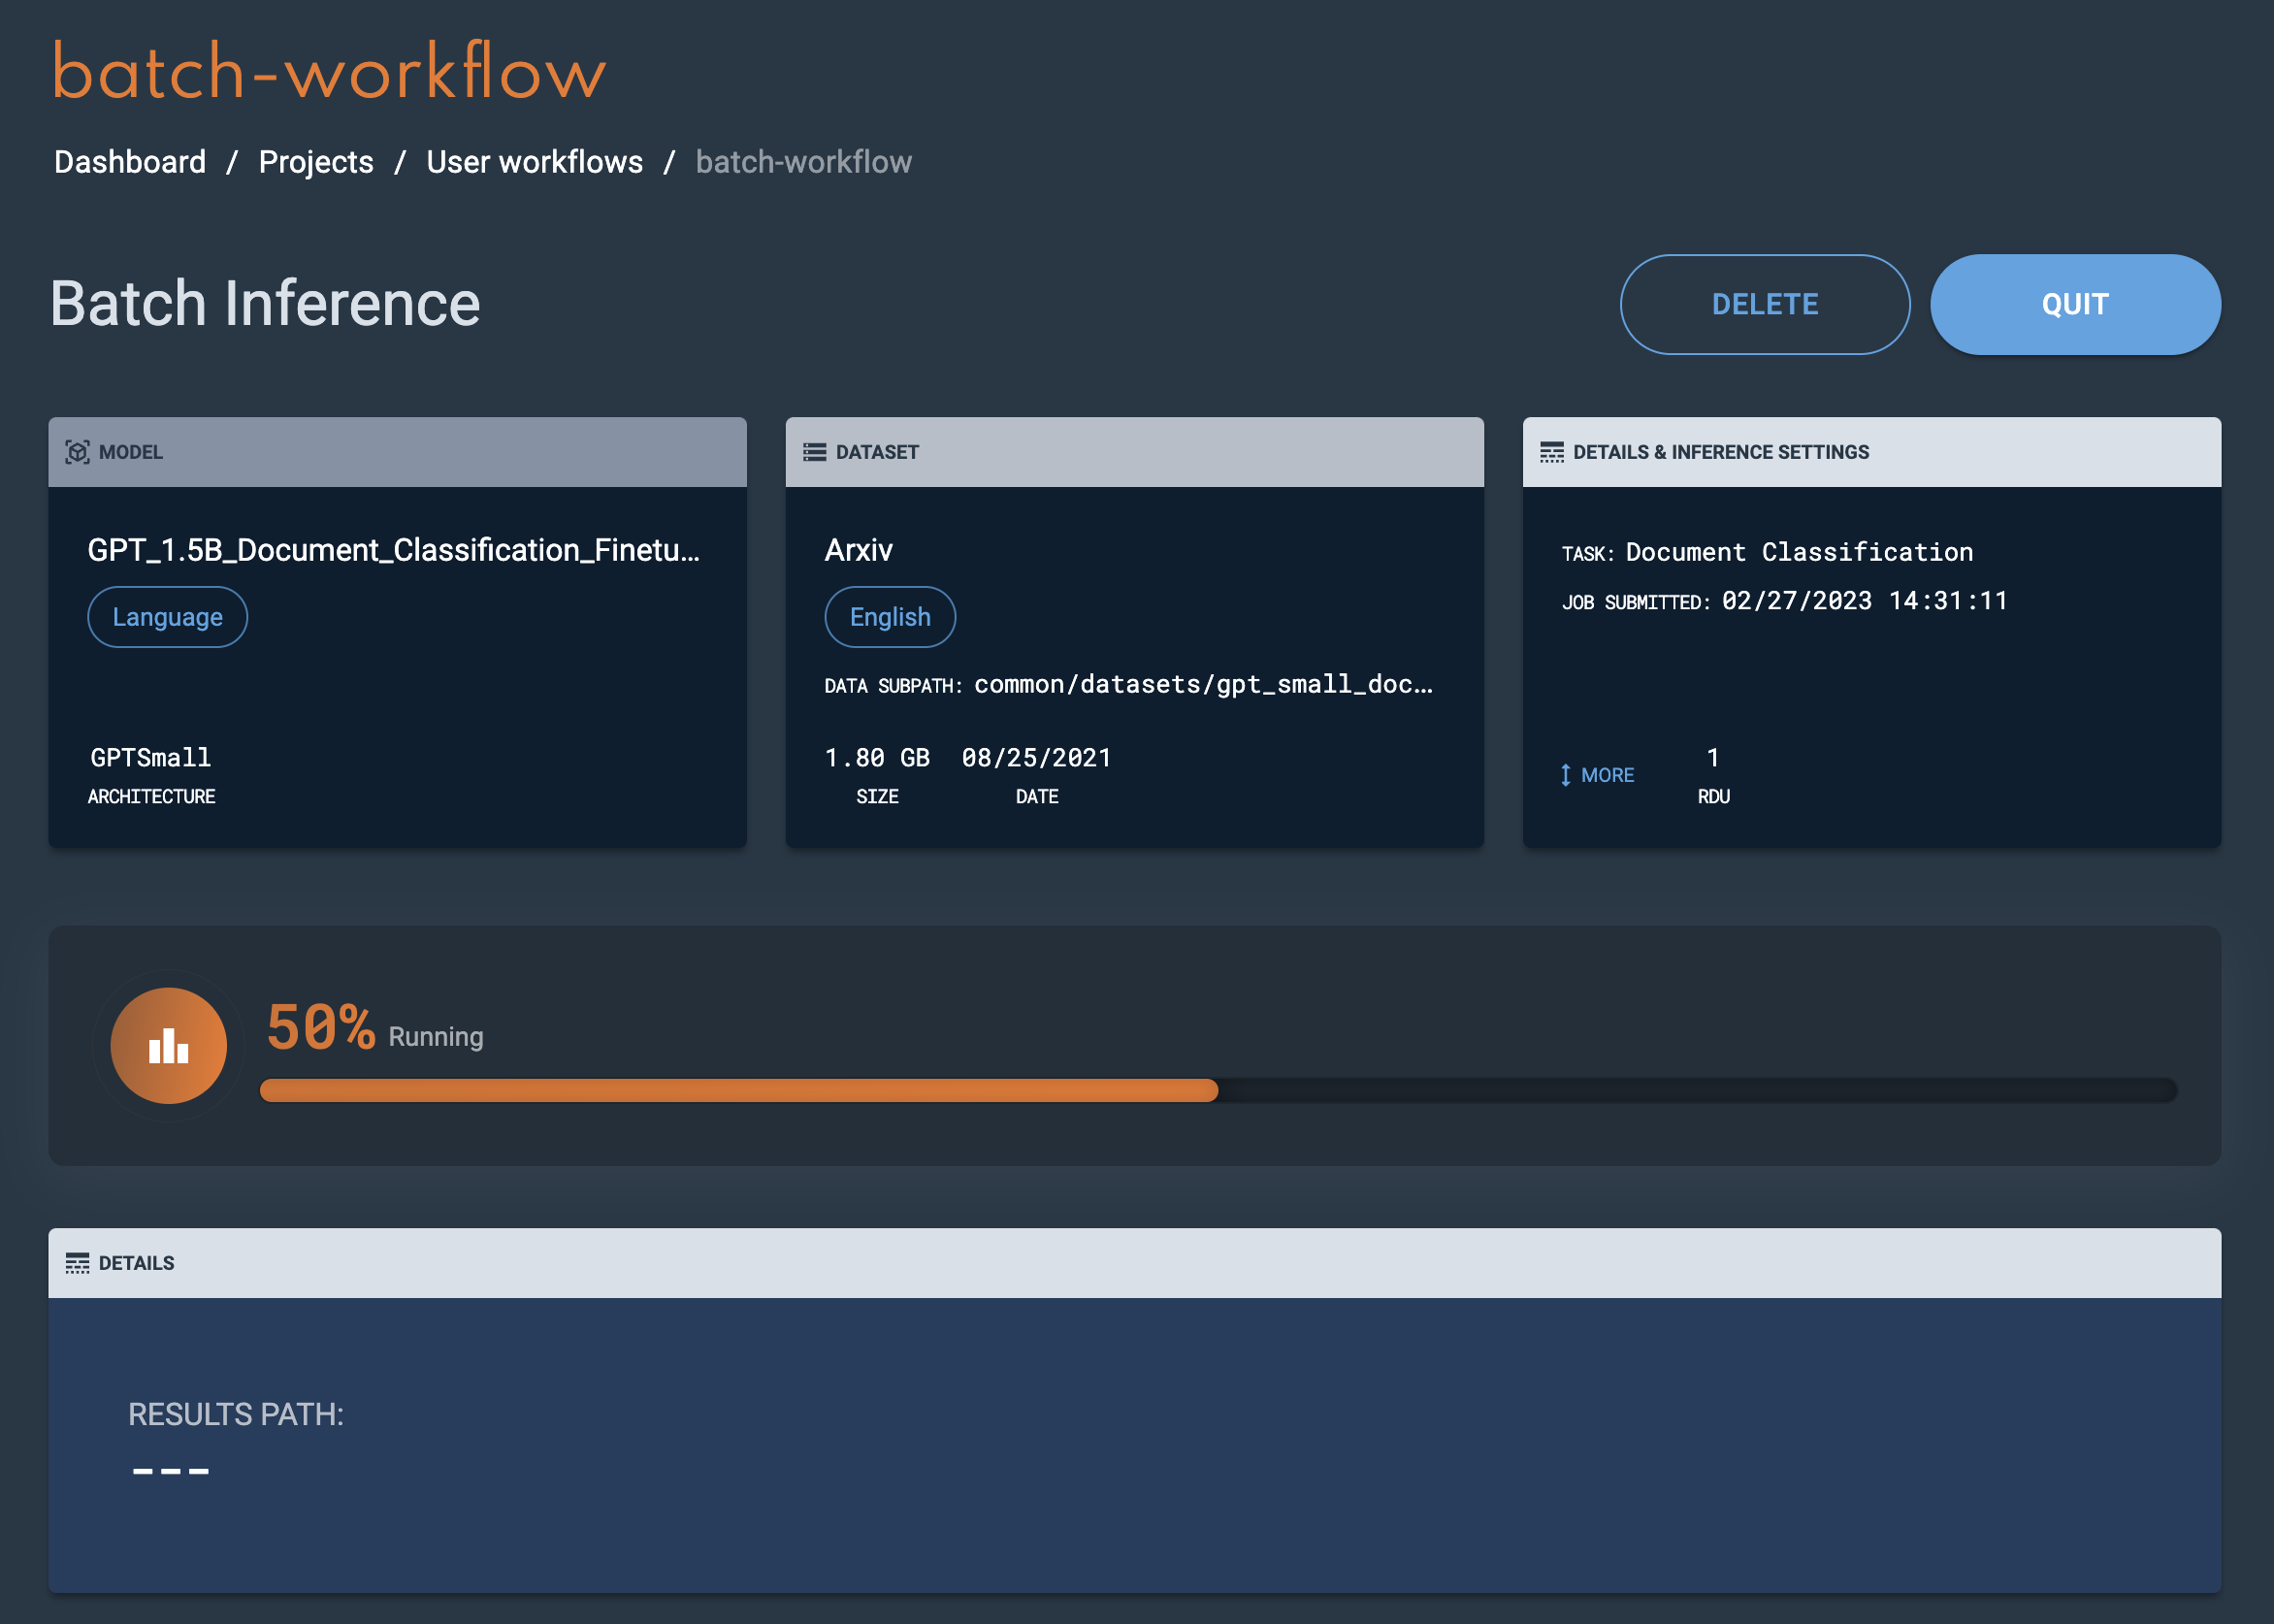Expand MORE inference settings
Image resolution: width=2274 pixels, height=1624 pixels.
point(1597,775)
